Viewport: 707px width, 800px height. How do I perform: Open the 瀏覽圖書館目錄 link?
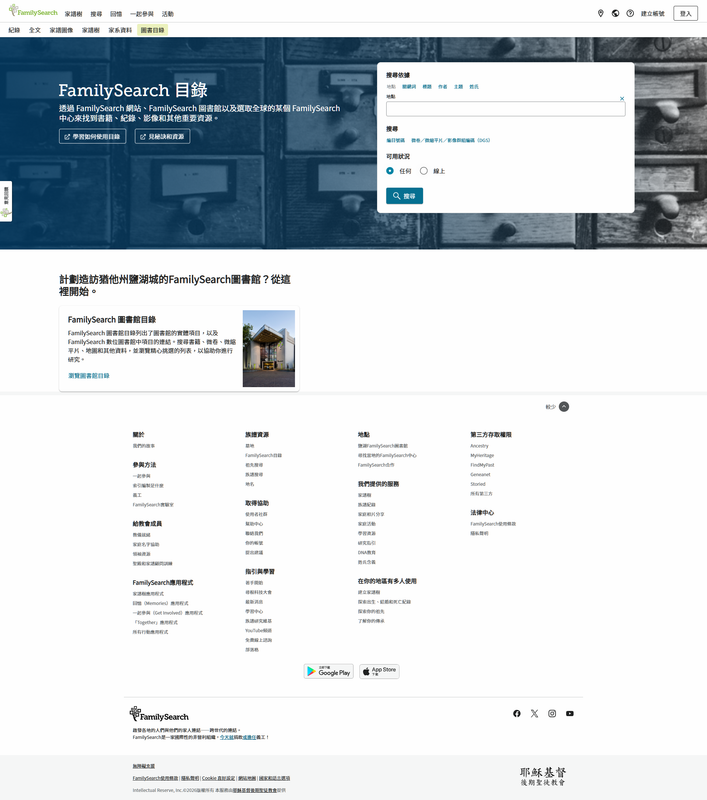89,376
